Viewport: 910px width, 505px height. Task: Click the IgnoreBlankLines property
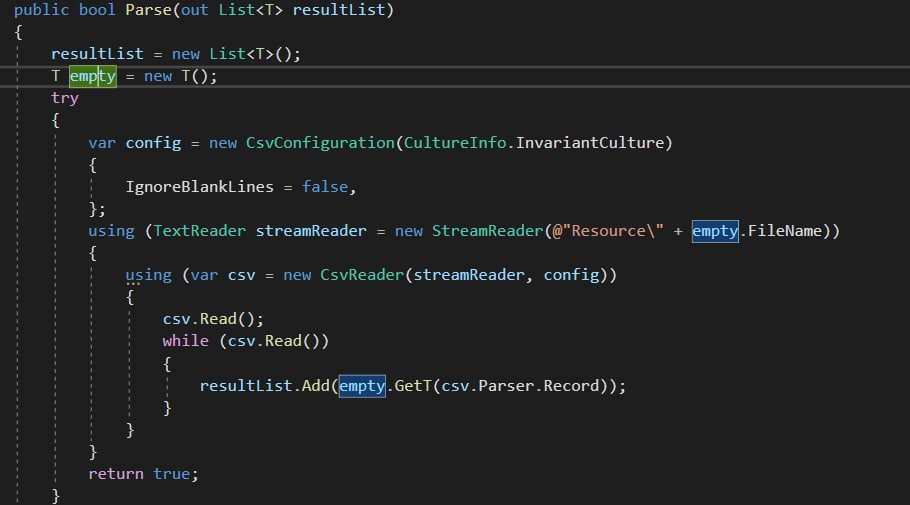pos(199,187)
